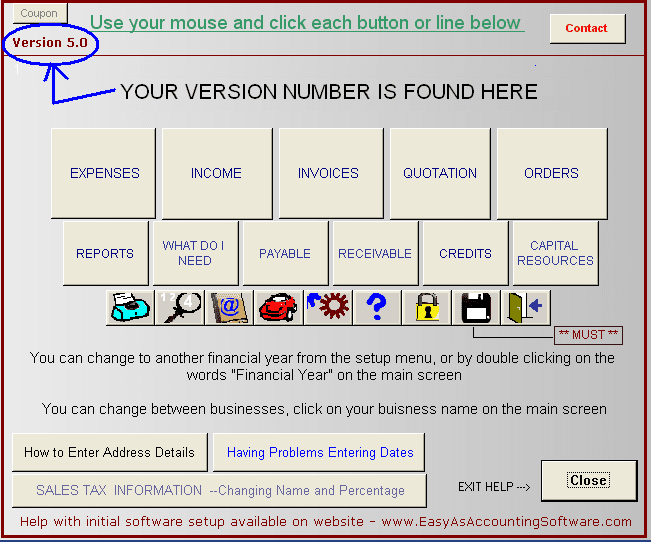Open the INCOME help section
Viewport: 651px width, 542px height.
tap(216, 173)
